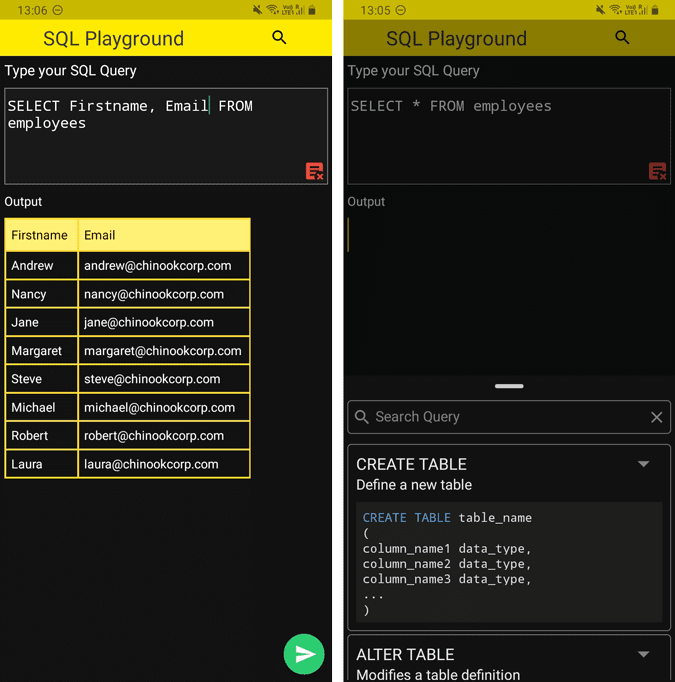Tap 'Modifies a table definition' description
The height and width of the screenshot is (682, 675).
click(438, 675)
